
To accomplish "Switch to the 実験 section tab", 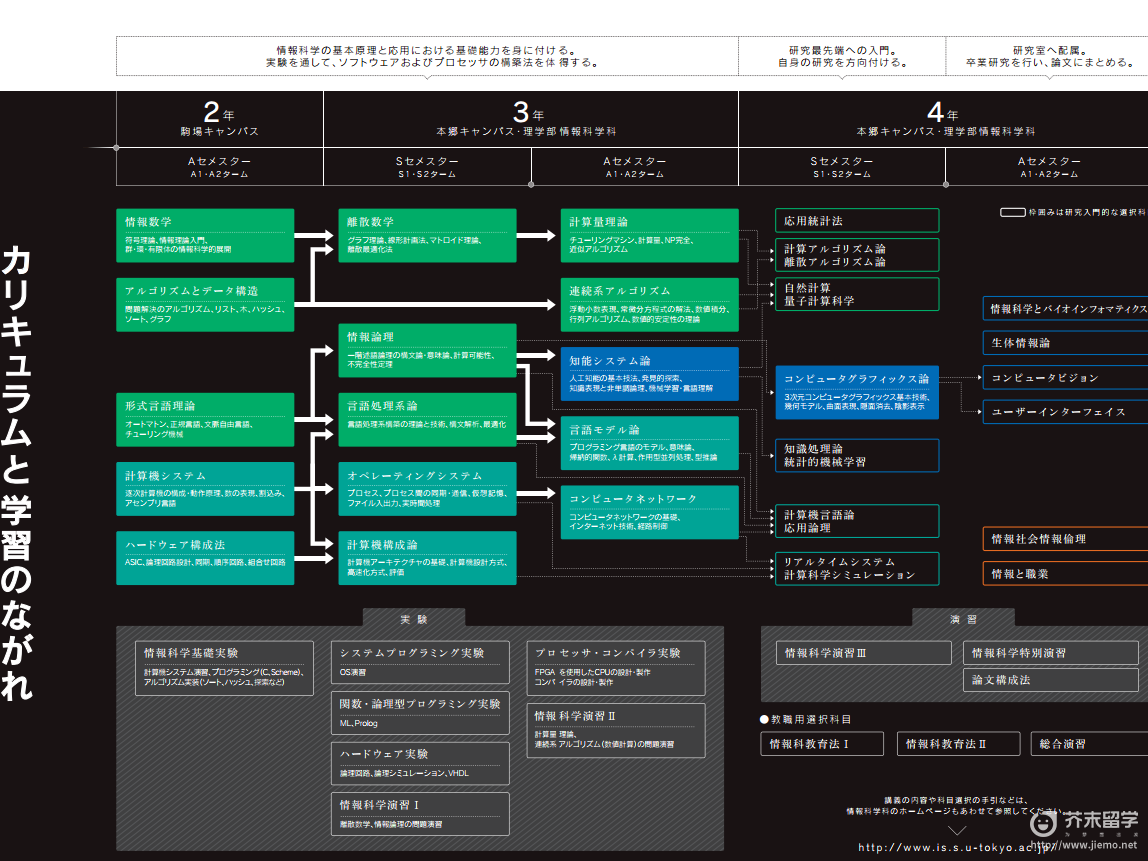I will pyautogui.click(x=414, y=619).
